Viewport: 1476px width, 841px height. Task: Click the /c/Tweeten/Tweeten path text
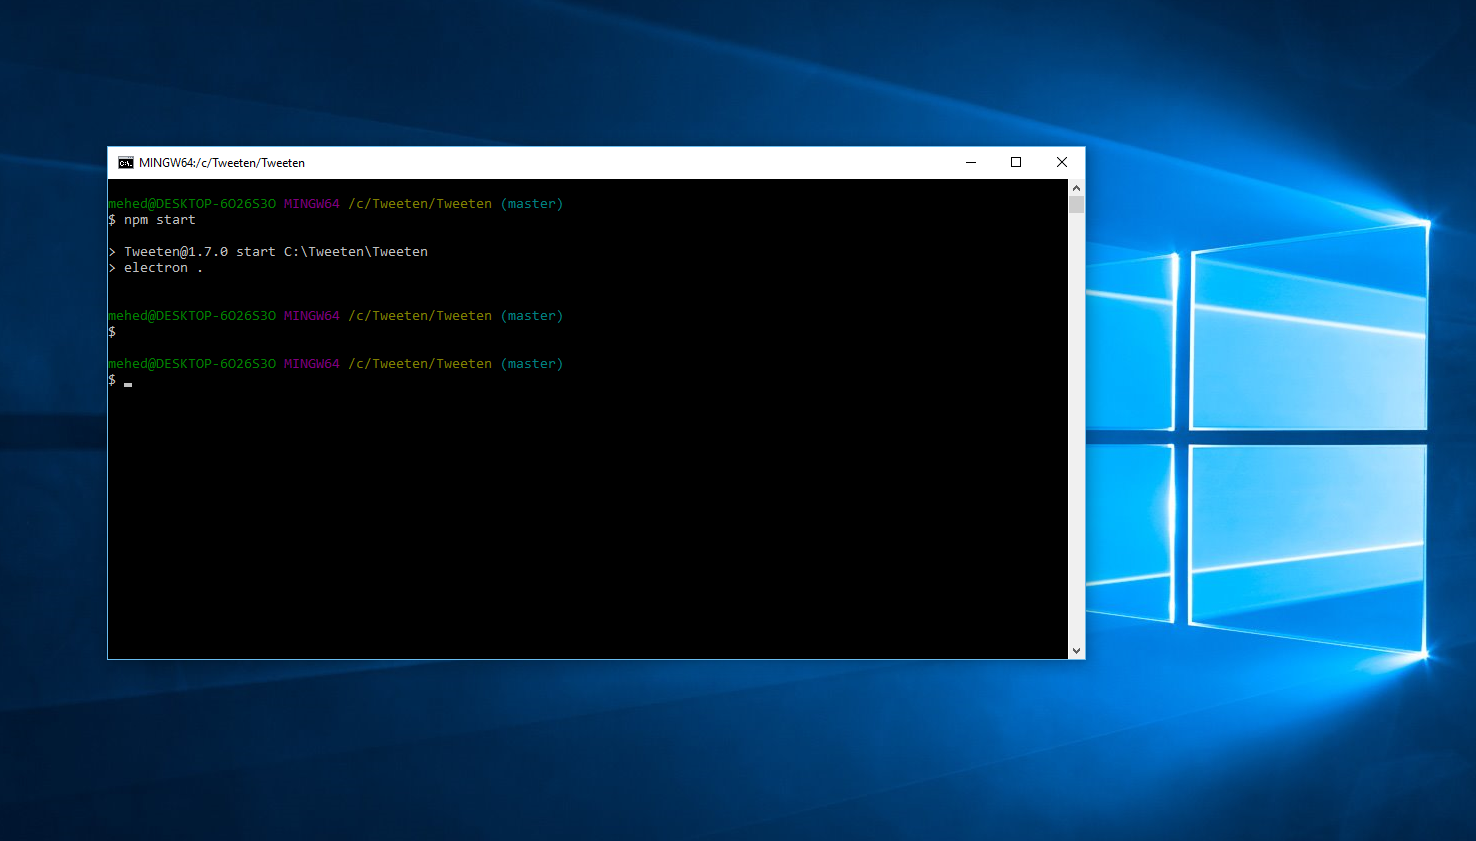point(420,203)
